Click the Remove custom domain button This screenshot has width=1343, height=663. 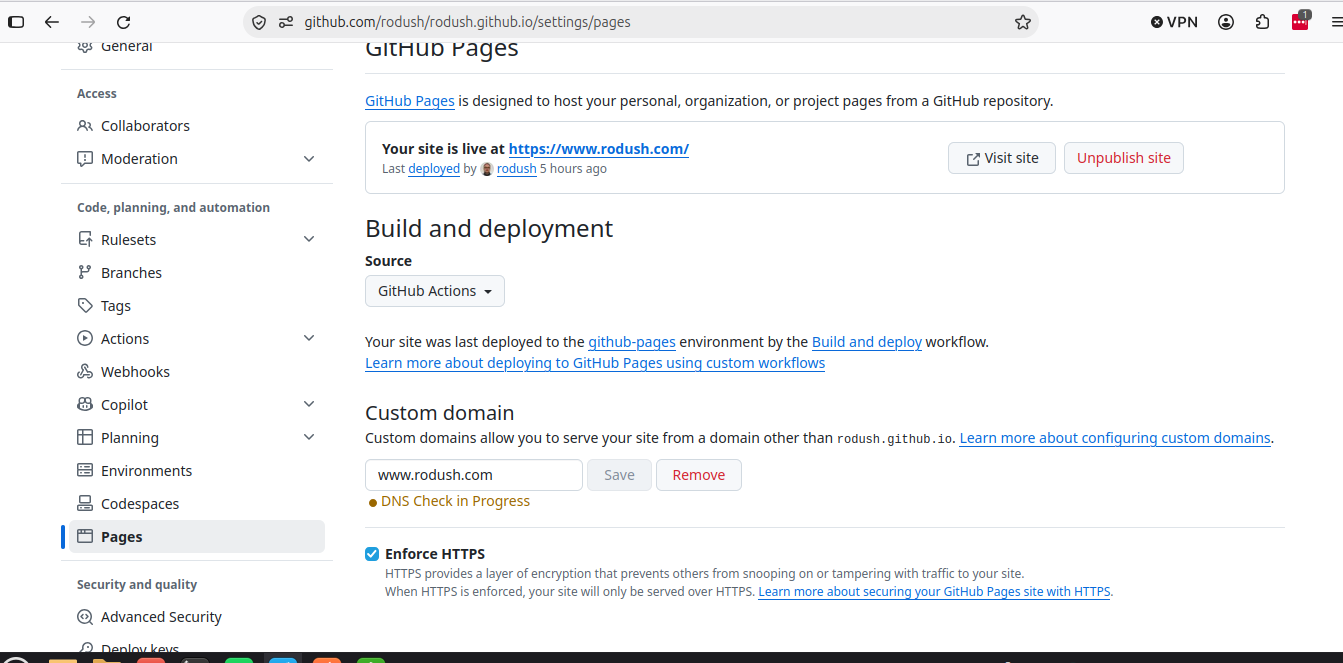point(699,475)
